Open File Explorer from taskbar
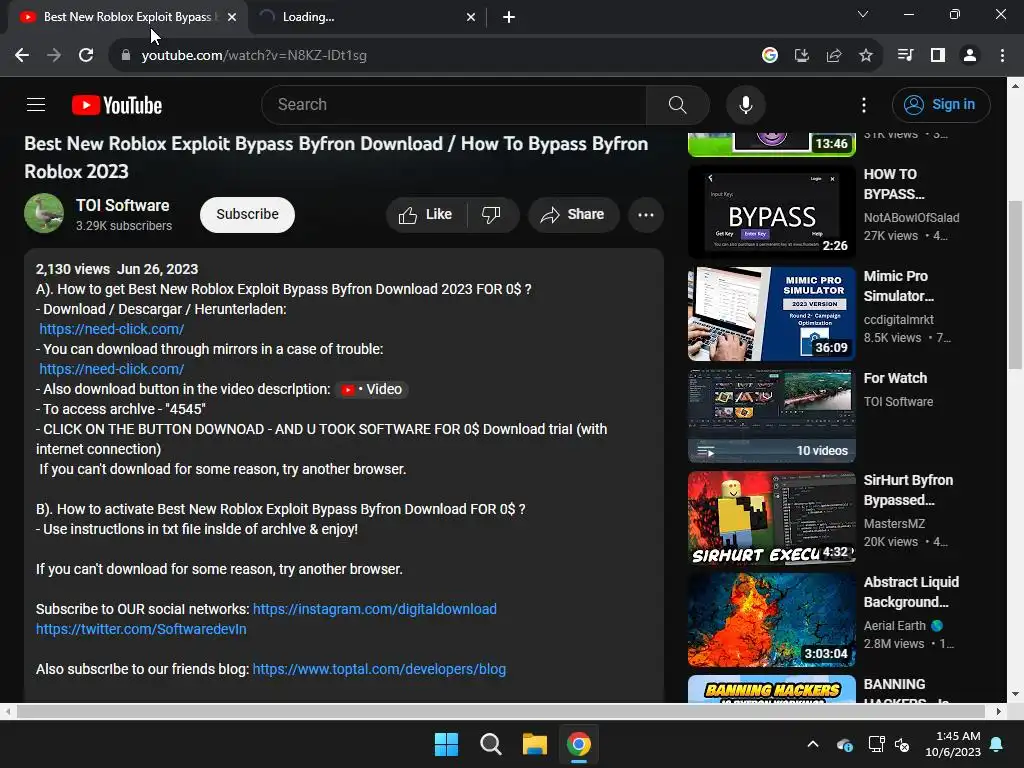 click(x=534, y=744)
